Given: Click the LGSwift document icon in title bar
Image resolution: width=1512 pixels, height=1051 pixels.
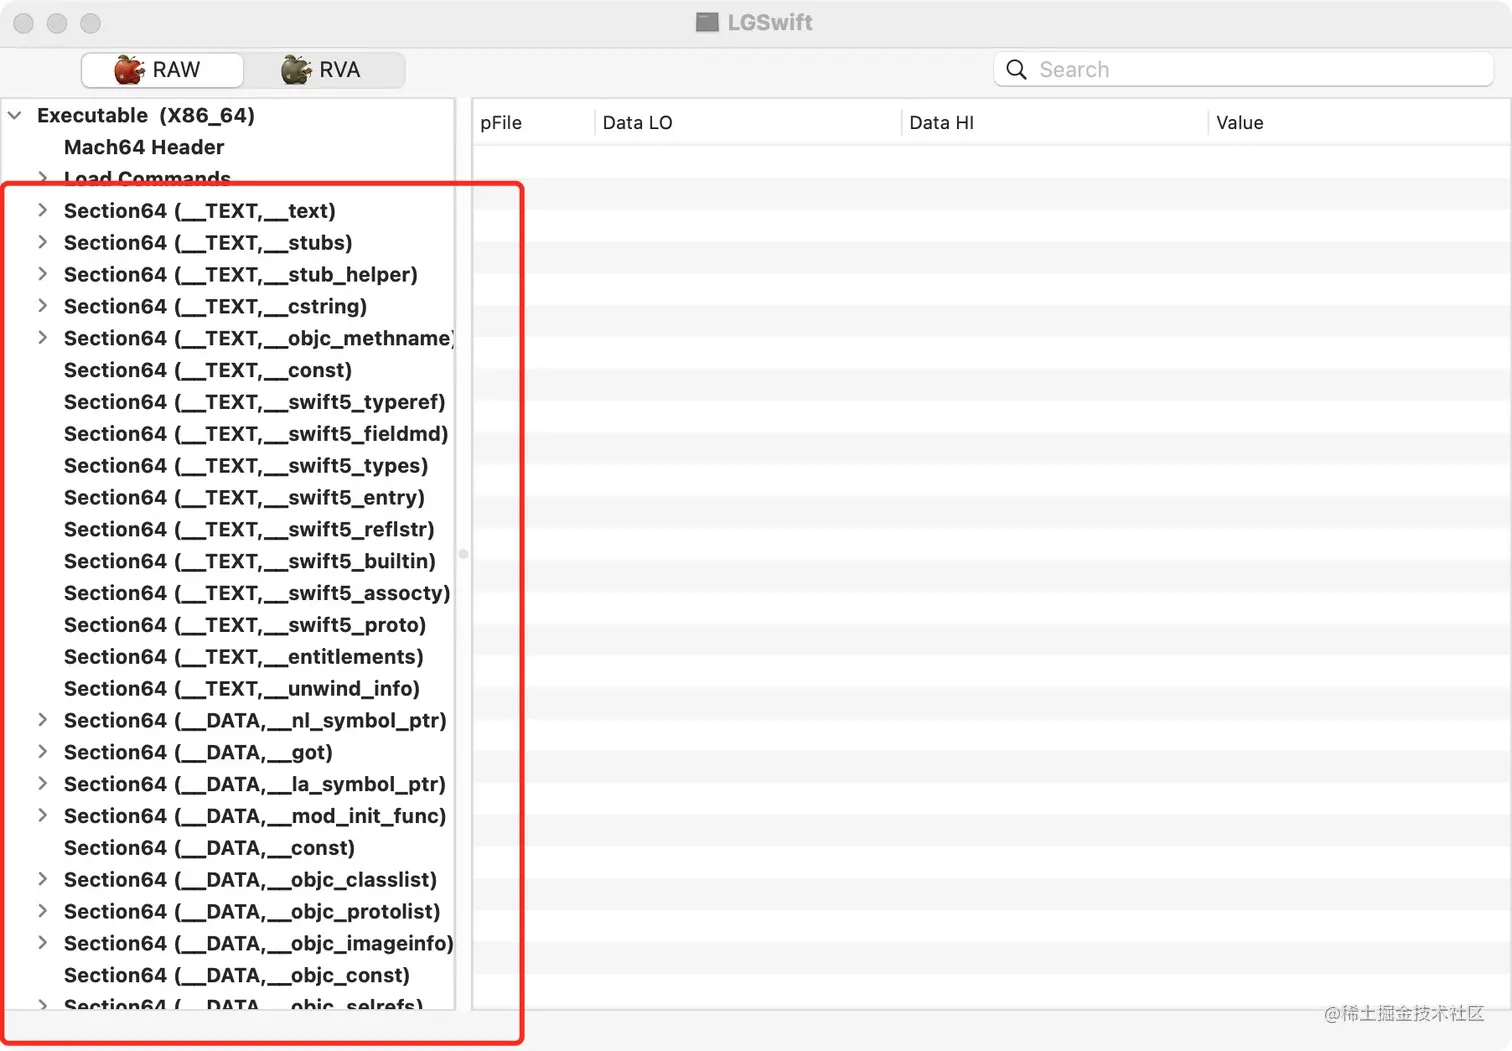Looking at the screenshot, I should pyautogui.click(x=707, y=22).
